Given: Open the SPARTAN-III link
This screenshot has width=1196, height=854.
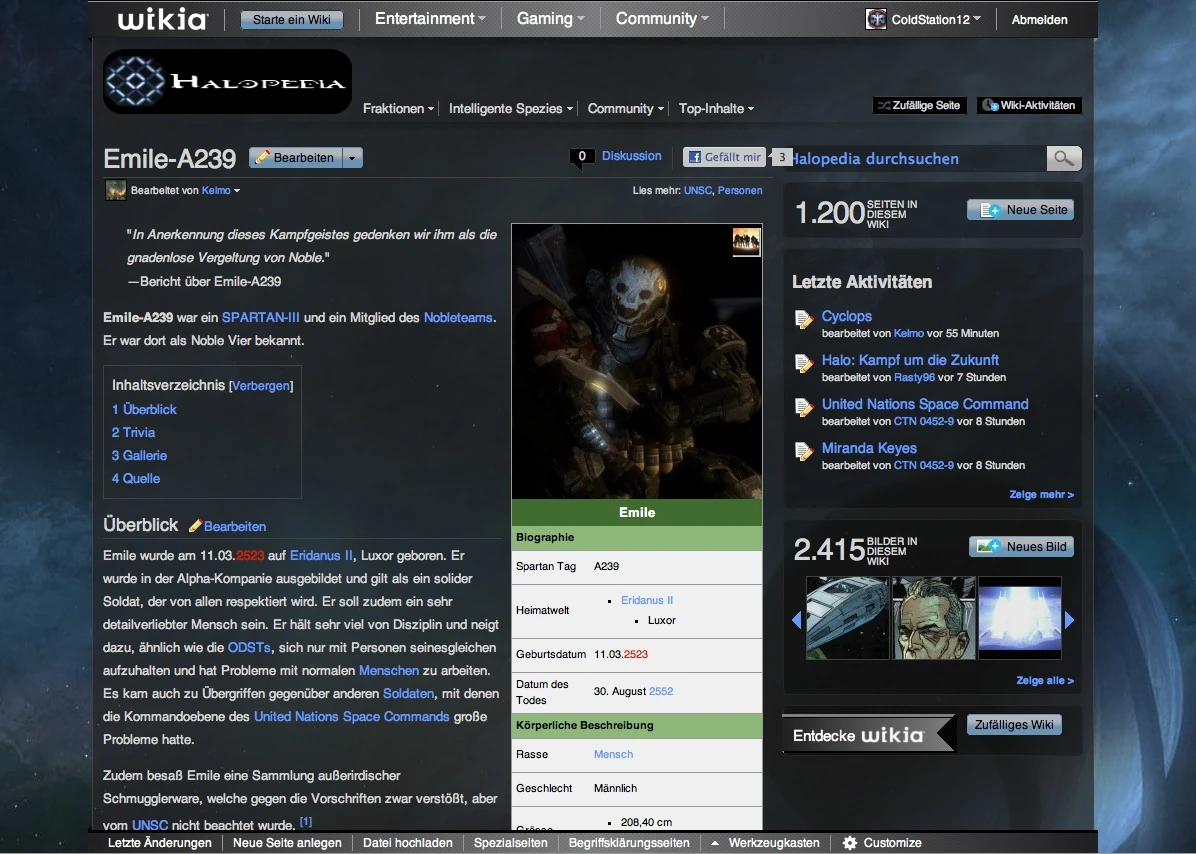Looking at the screenshot, I should pyautogui.click(x=260, y=317).
